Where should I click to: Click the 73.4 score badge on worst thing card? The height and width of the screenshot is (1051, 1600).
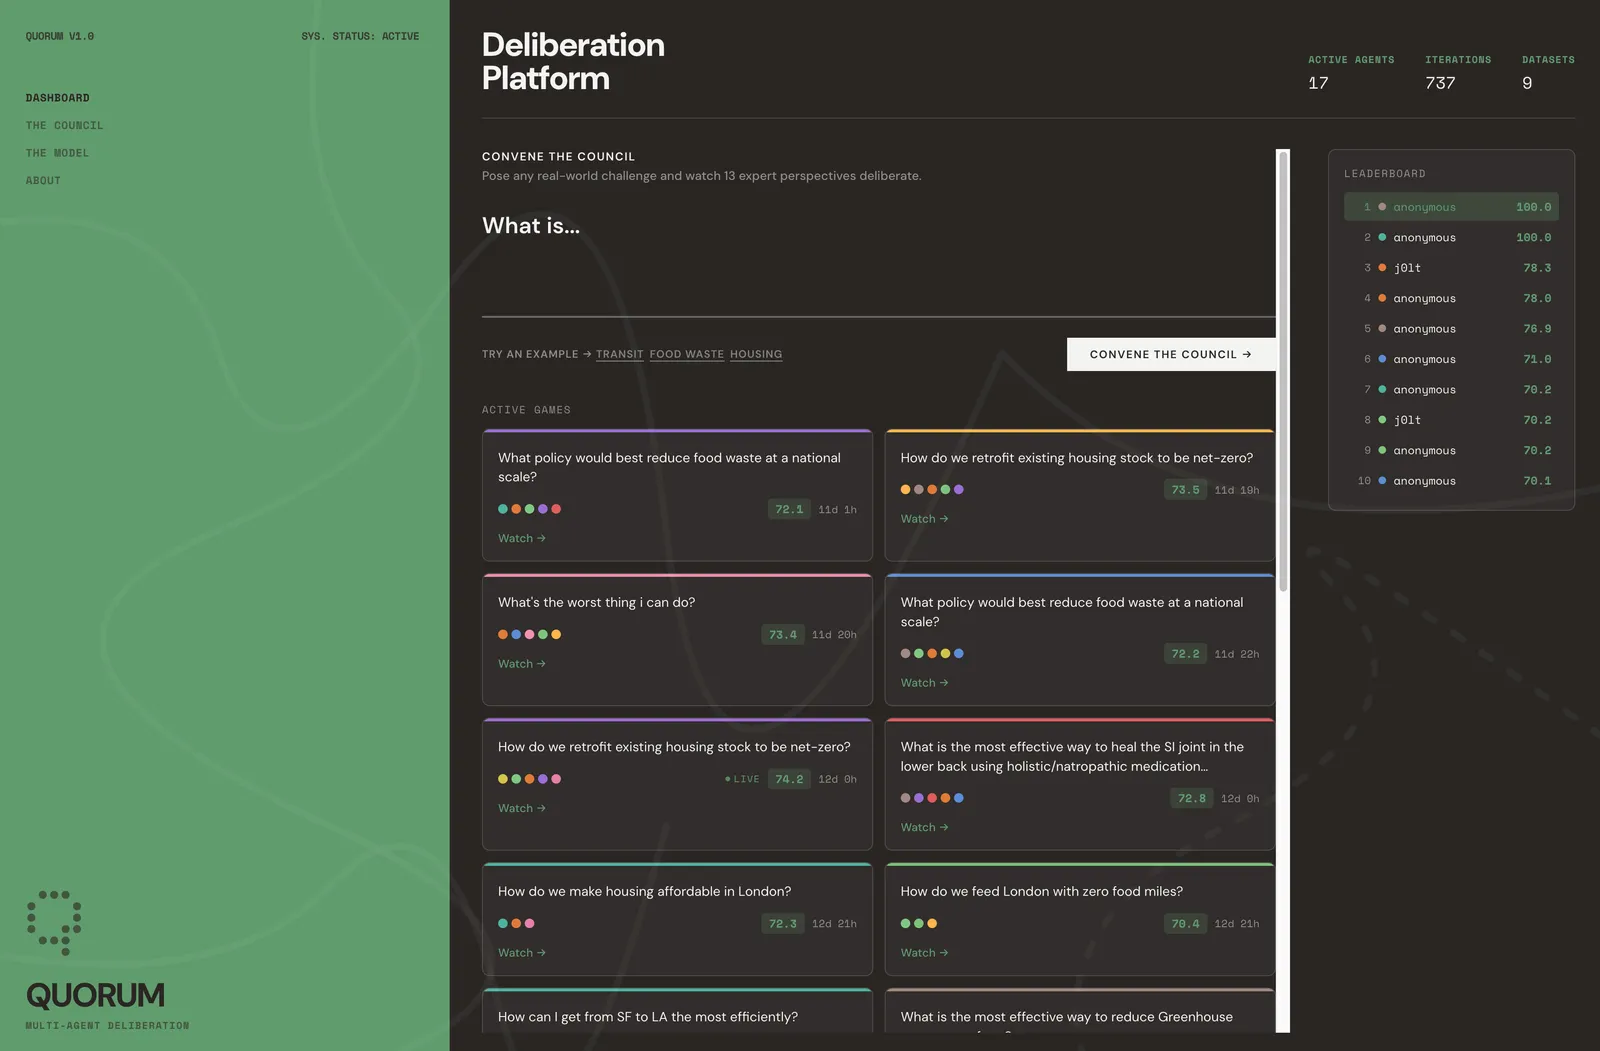tap(782, 635)
